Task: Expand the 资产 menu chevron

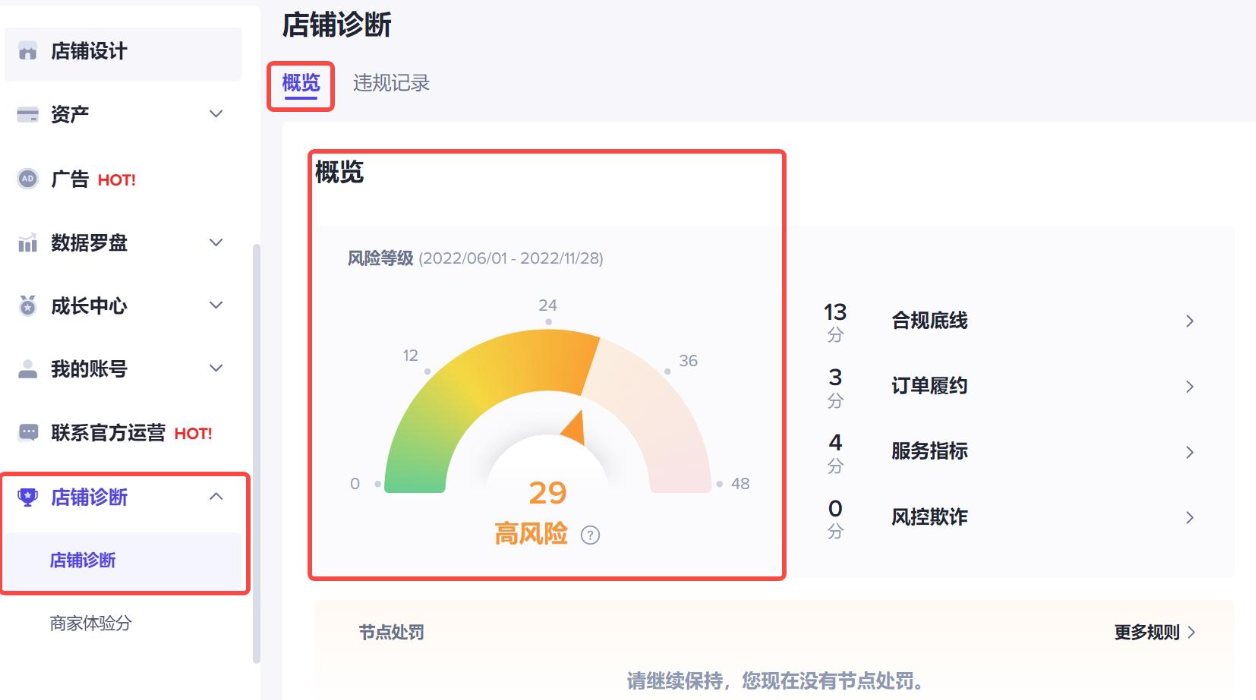Action: pos(216,114)
